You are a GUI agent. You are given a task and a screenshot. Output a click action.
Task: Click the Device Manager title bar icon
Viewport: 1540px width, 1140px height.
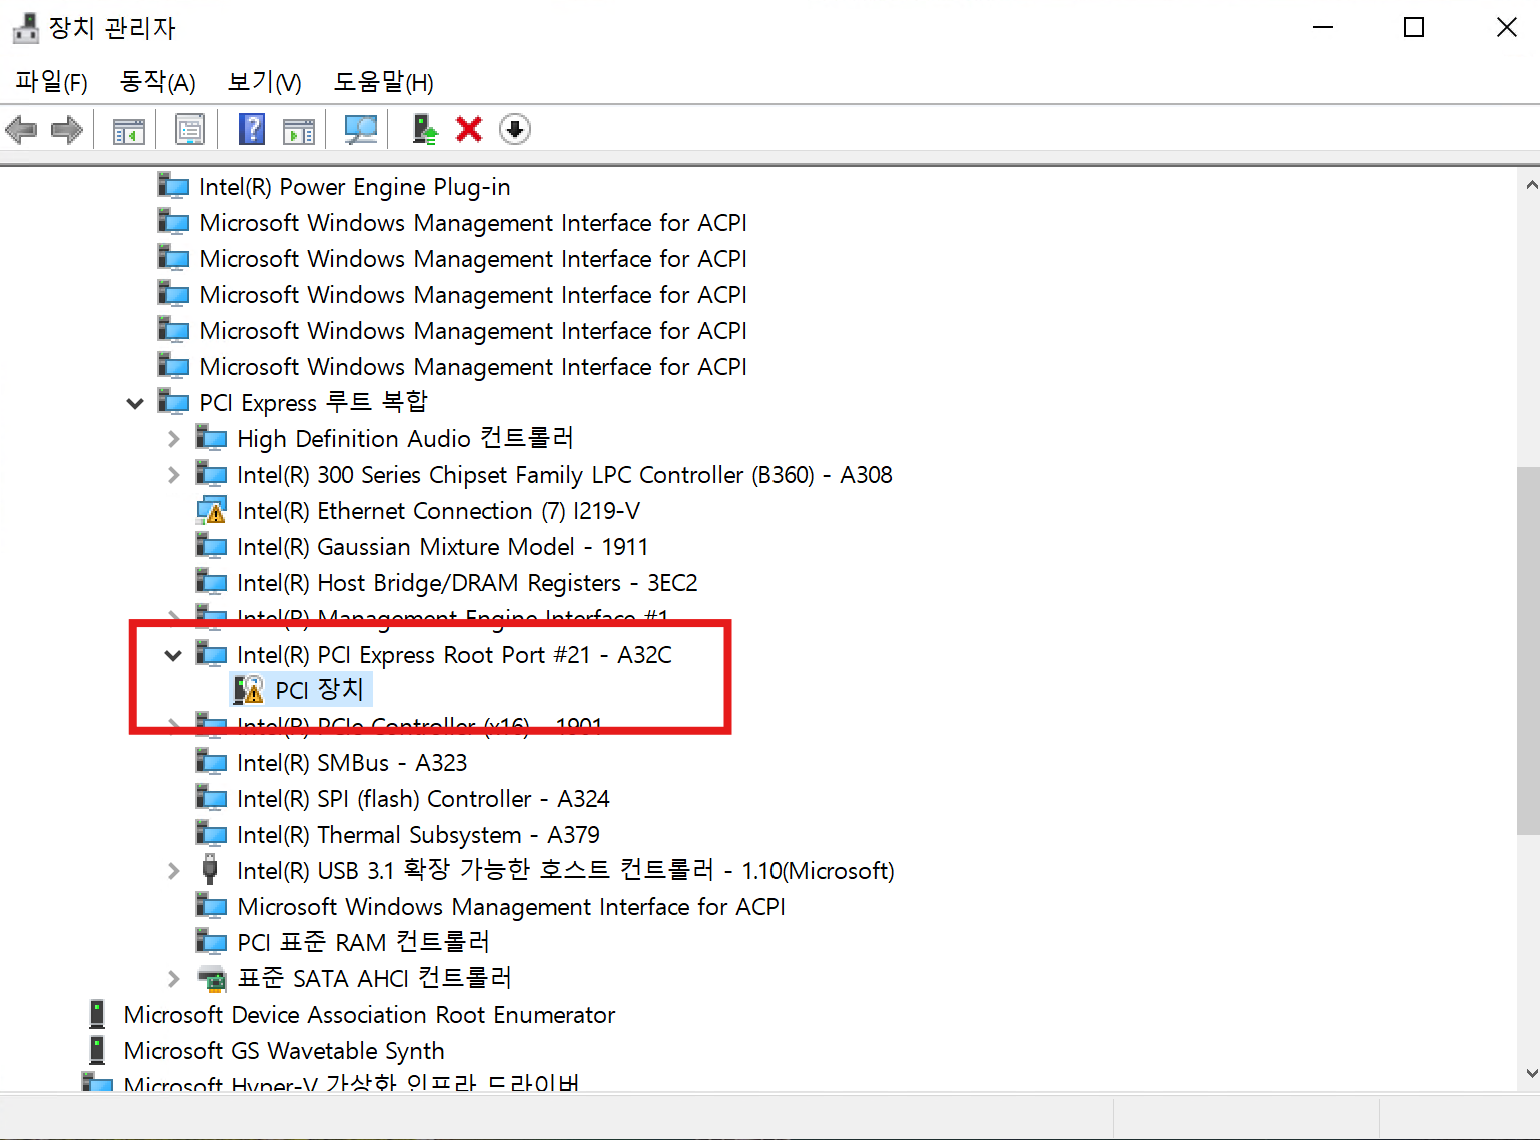[25, 28]
